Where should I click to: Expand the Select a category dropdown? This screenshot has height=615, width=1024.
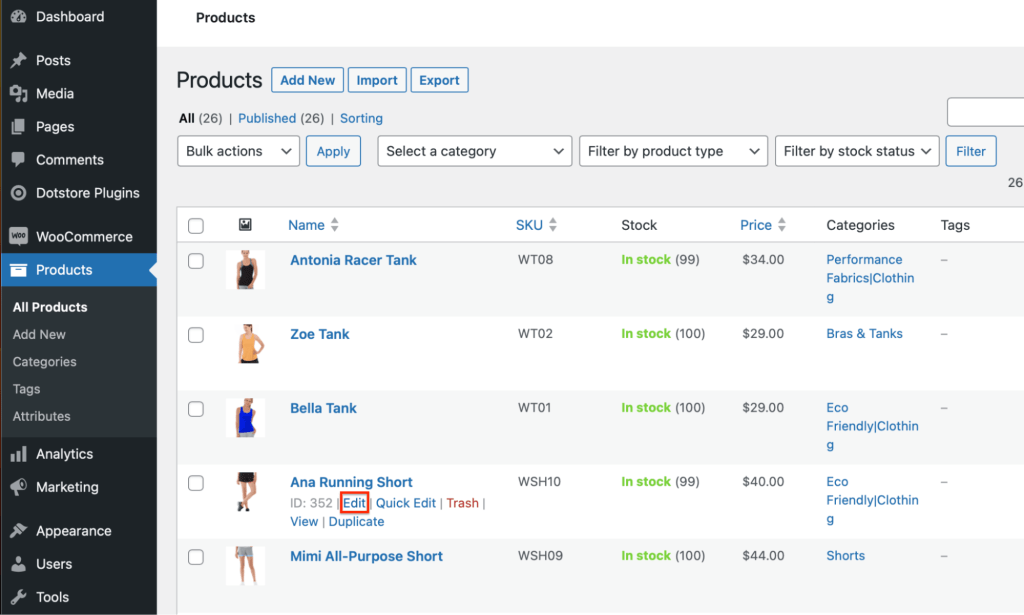(474, 151)
